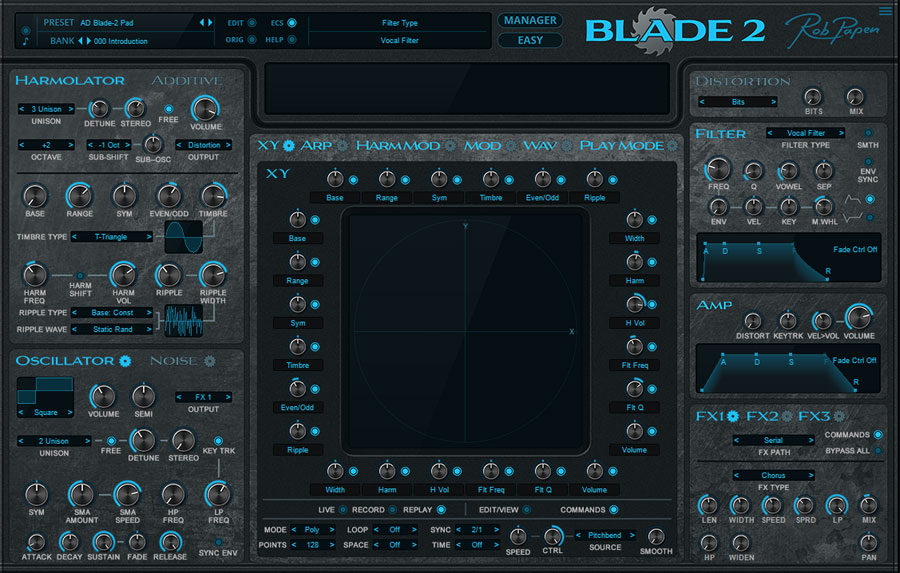Open the Serial FX path selector
The width and height of the screenshot is (900, 573).
tap(773, 440)
